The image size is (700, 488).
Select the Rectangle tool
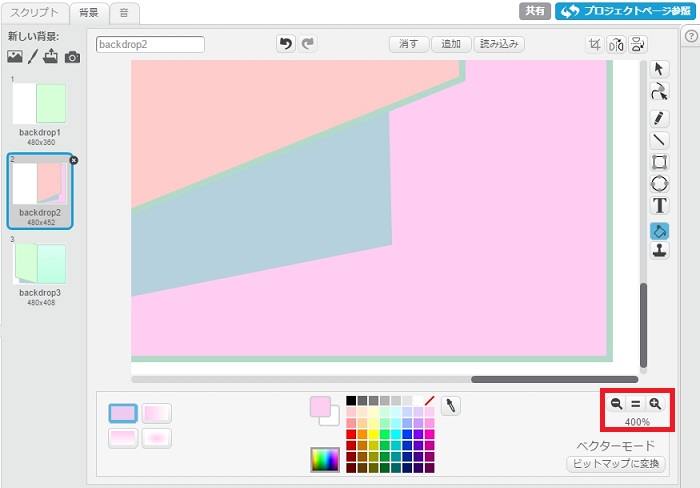pos(659,162)
